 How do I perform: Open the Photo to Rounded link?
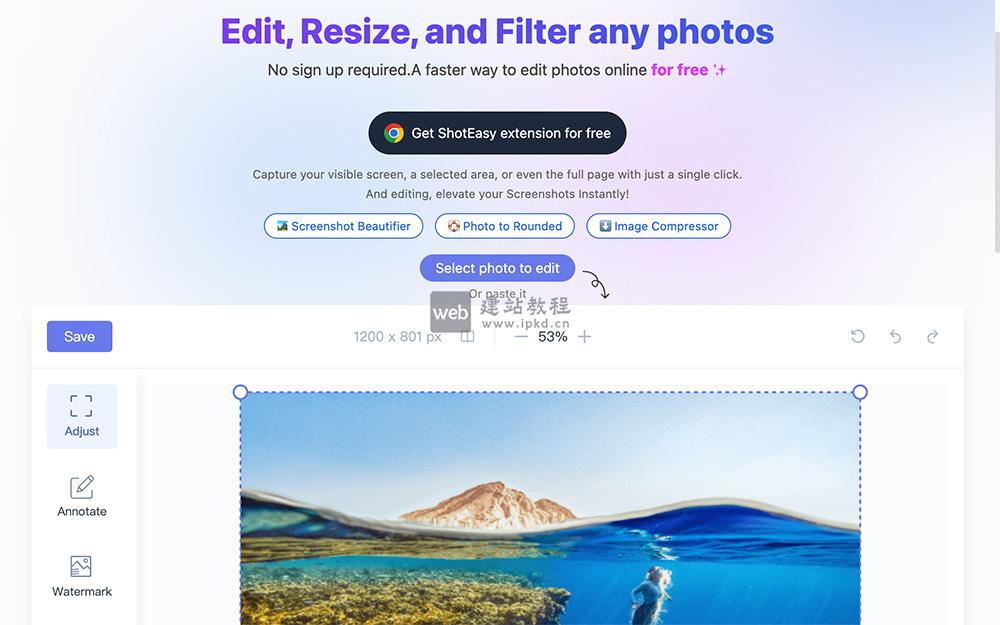pos(504,226)
